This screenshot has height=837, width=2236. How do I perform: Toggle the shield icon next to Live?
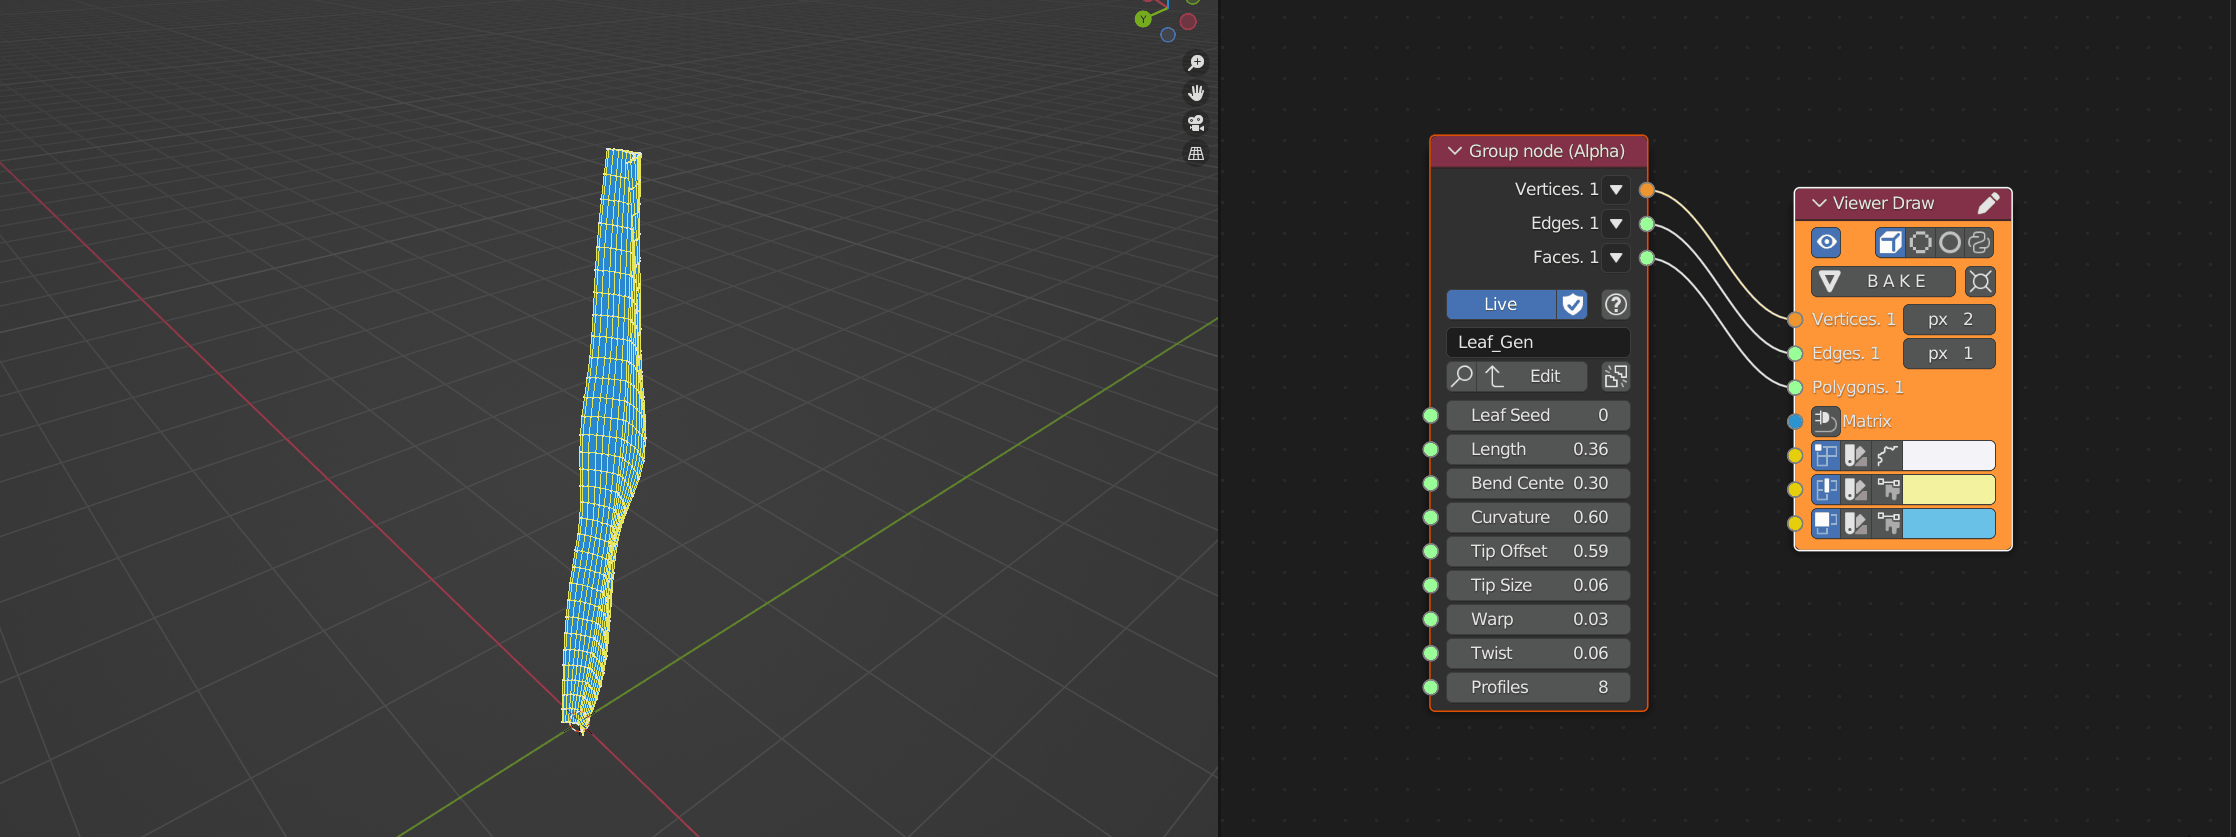coord(1573,304)
